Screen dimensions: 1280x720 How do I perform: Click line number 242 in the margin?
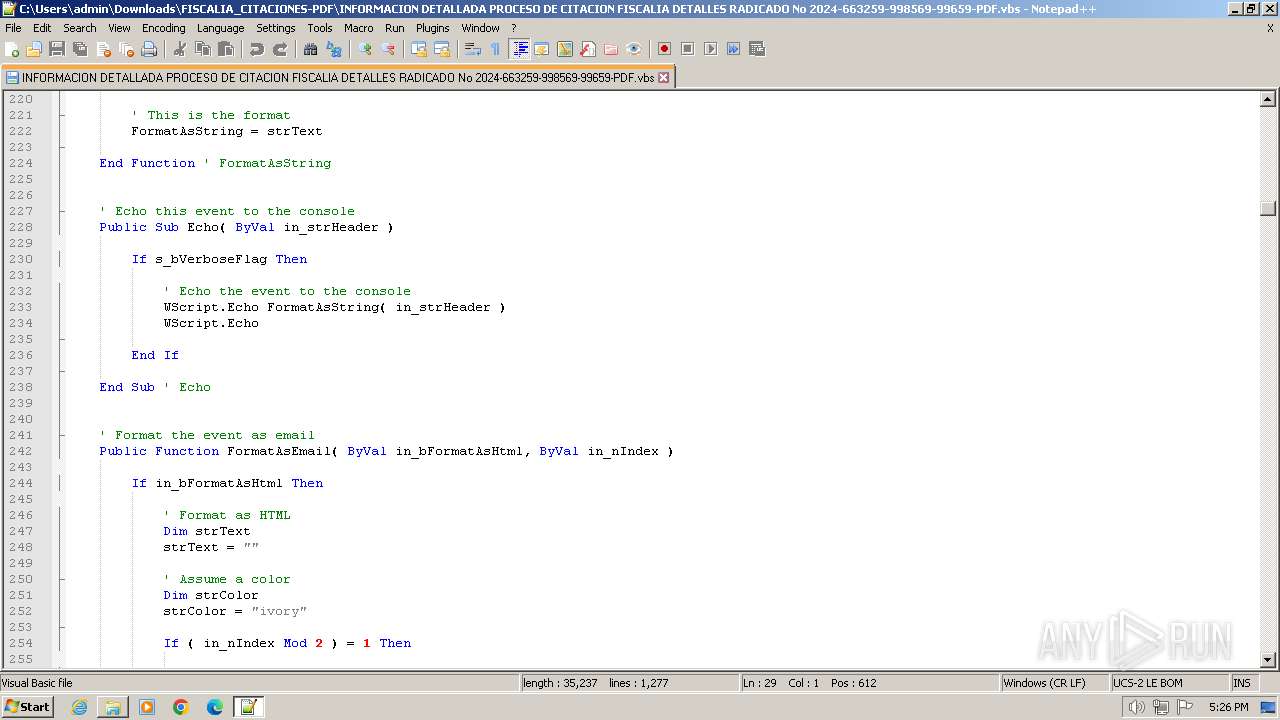(21, 451)
